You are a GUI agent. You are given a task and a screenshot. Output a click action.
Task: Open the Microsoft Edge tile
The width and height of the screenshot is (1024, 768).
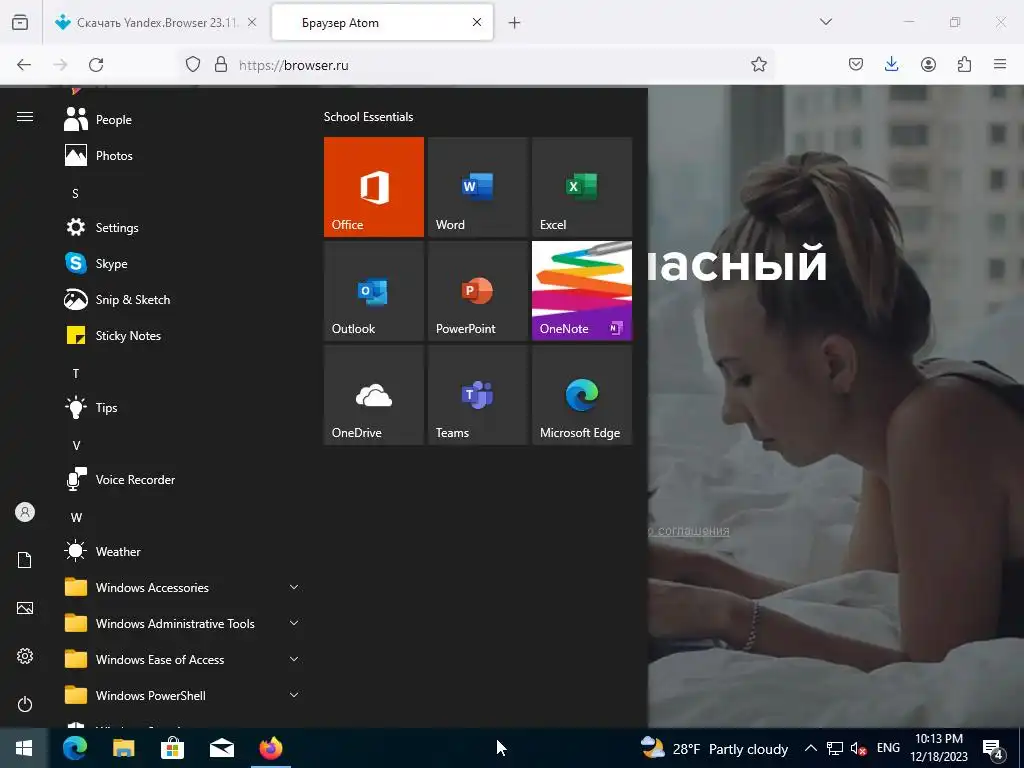[582, 394]
